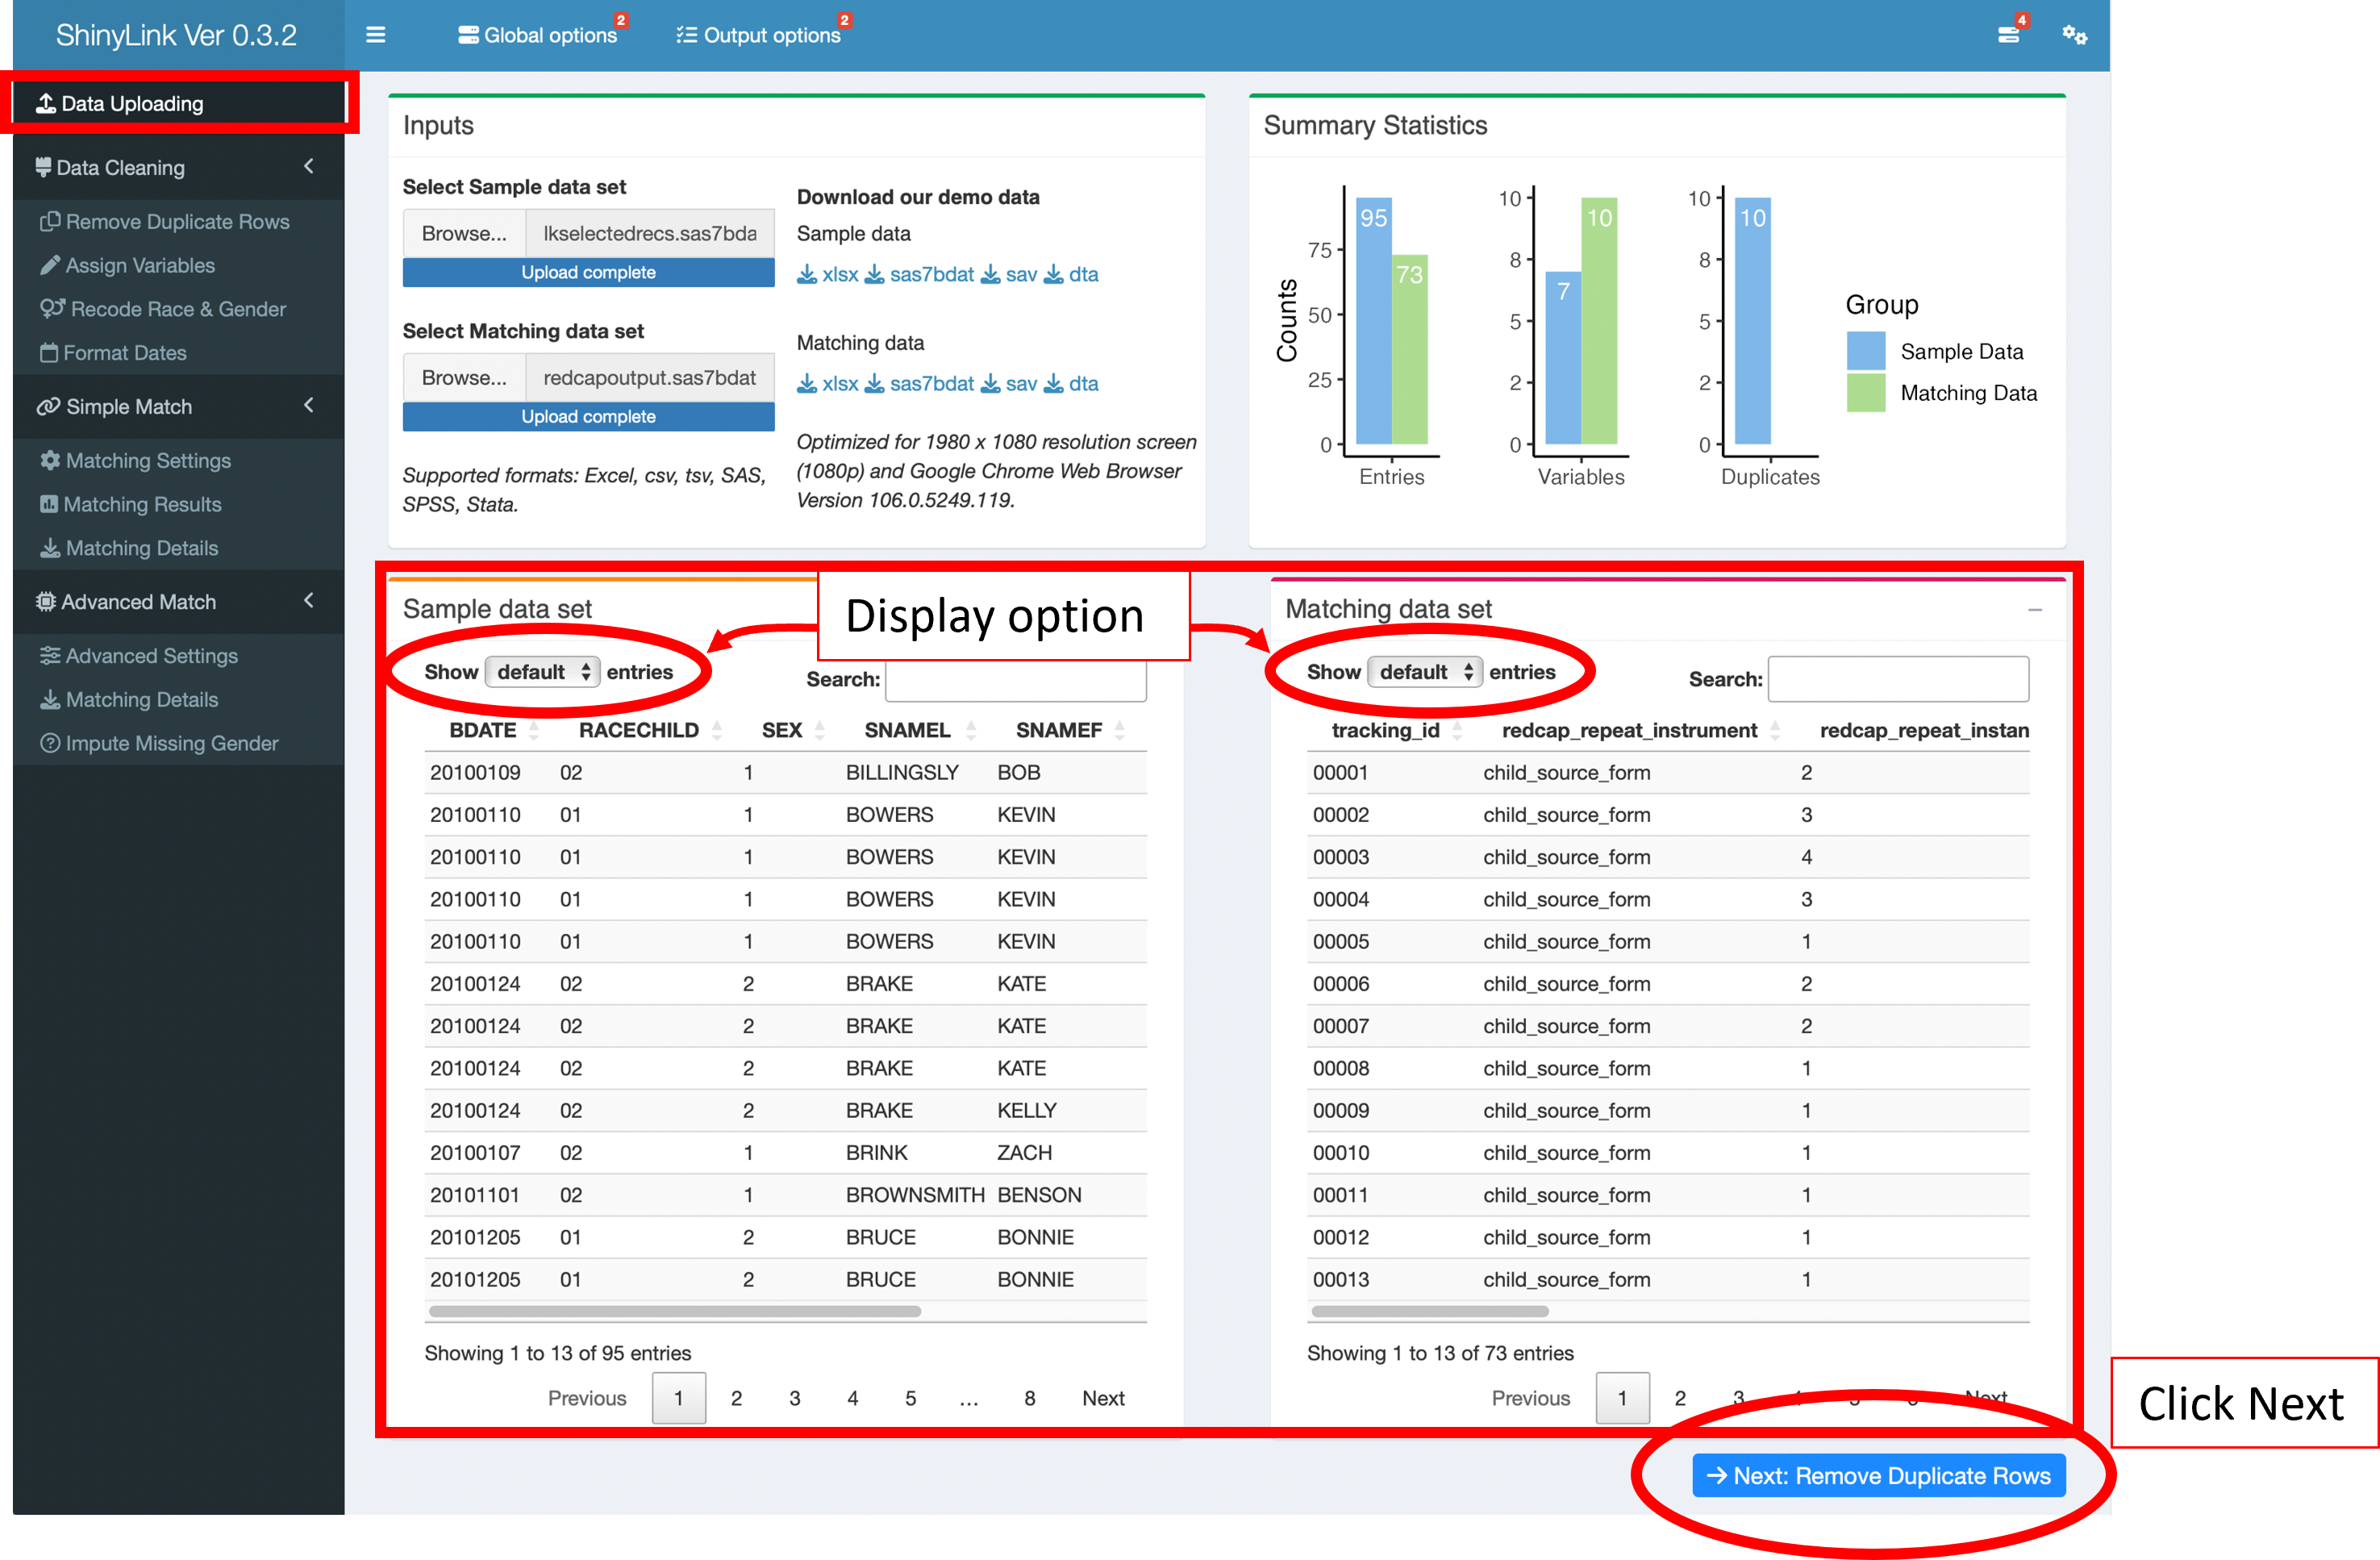Sort by SEX column arrows

pos(820,731)
